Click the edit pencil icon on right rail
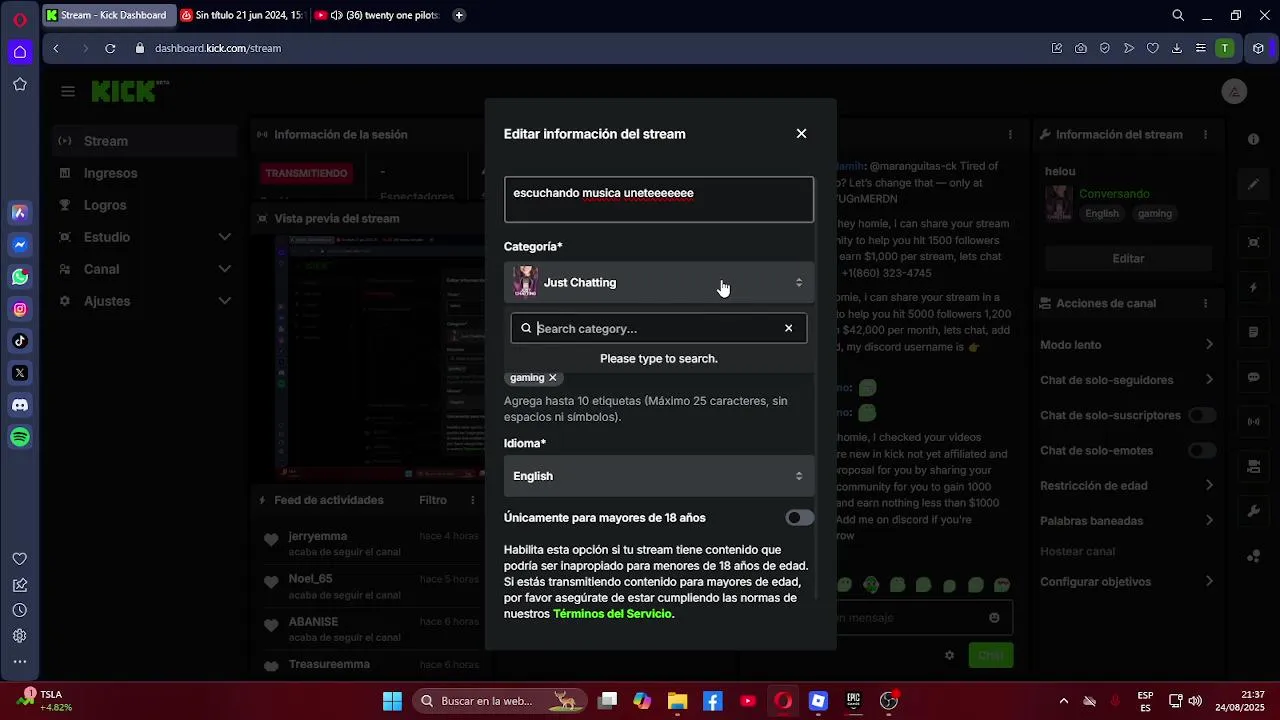Image resolution: width=1280 pixels, height=720 pixels. point(1254,185)
